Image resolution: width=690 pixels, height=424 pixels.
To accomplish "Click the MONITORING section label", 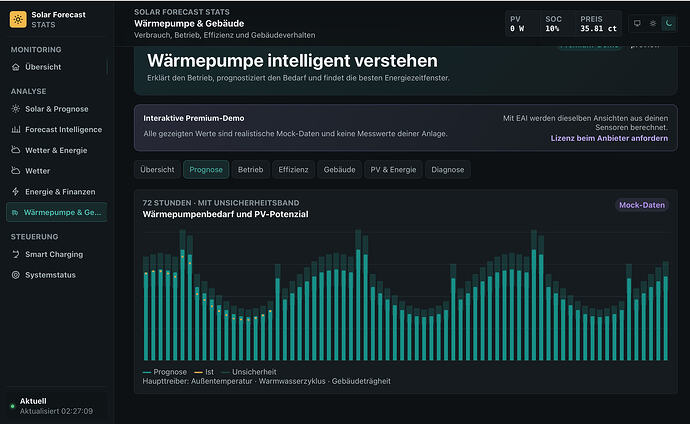I will 36,50.
